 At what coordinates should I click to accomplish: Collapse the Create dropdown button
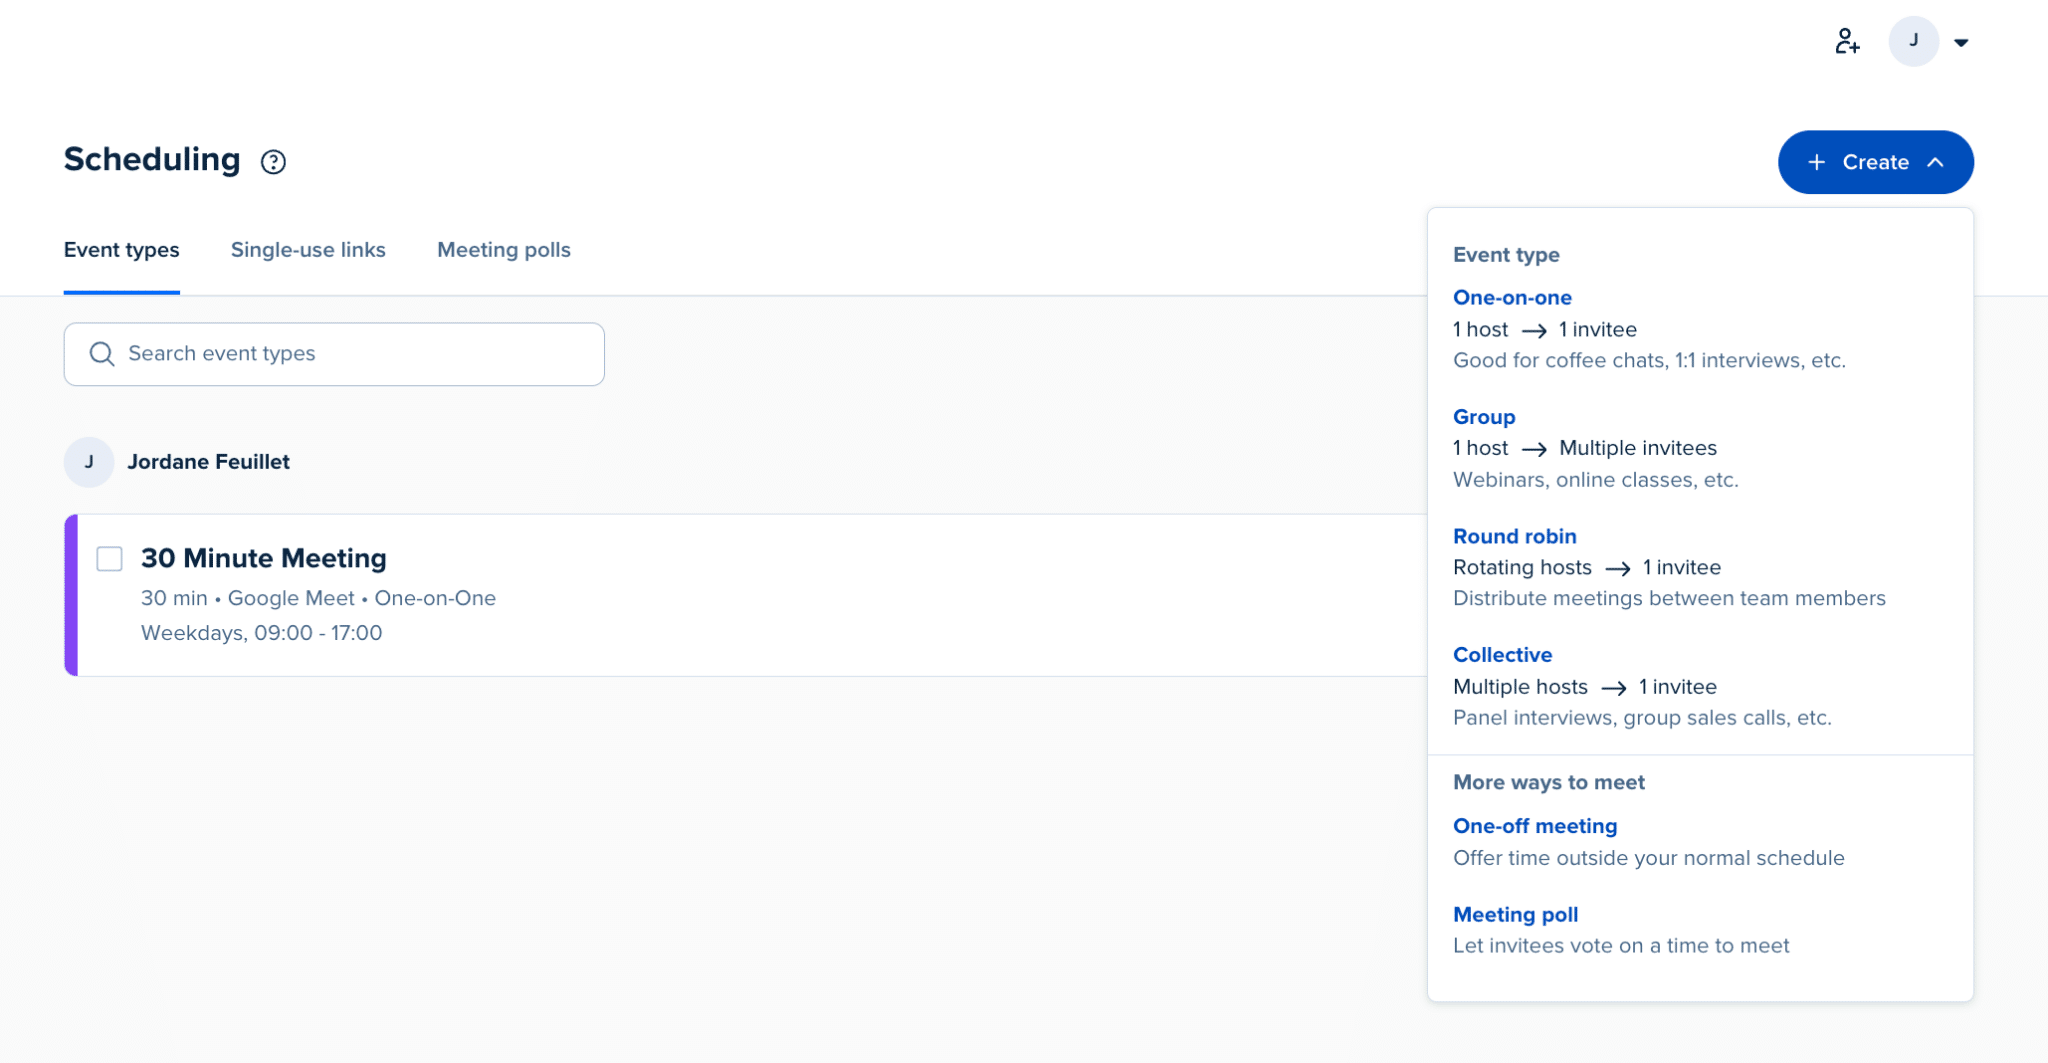click(x=1875, y=162)
